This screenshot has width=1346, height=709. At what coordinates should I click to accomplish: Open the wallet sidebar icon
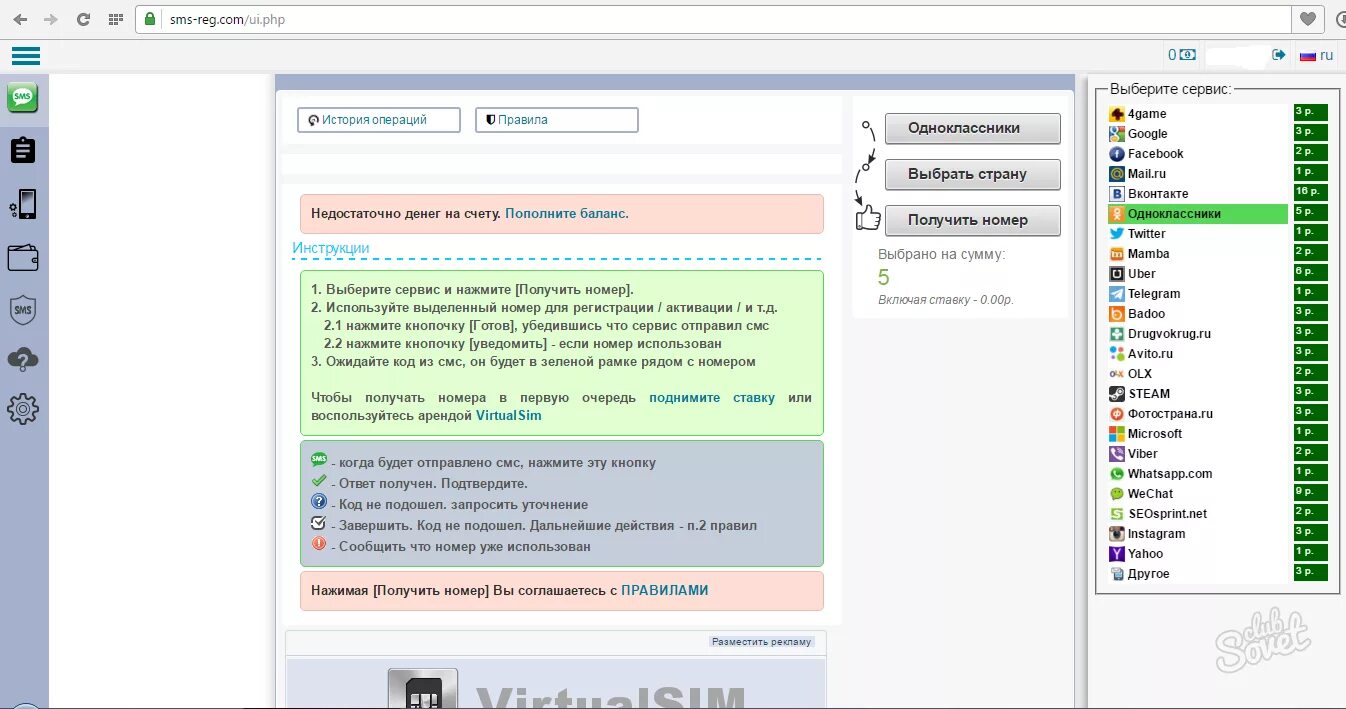point(23,258)
